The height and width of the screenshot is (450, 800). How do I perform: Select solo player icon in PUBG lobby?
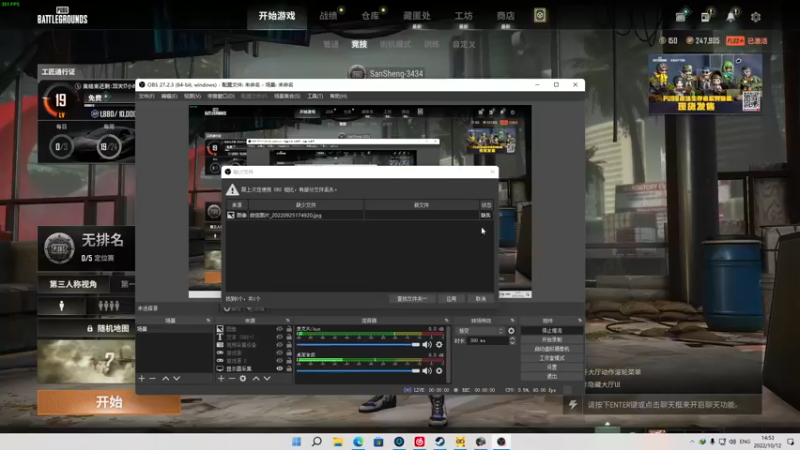[x=62, y=306]
